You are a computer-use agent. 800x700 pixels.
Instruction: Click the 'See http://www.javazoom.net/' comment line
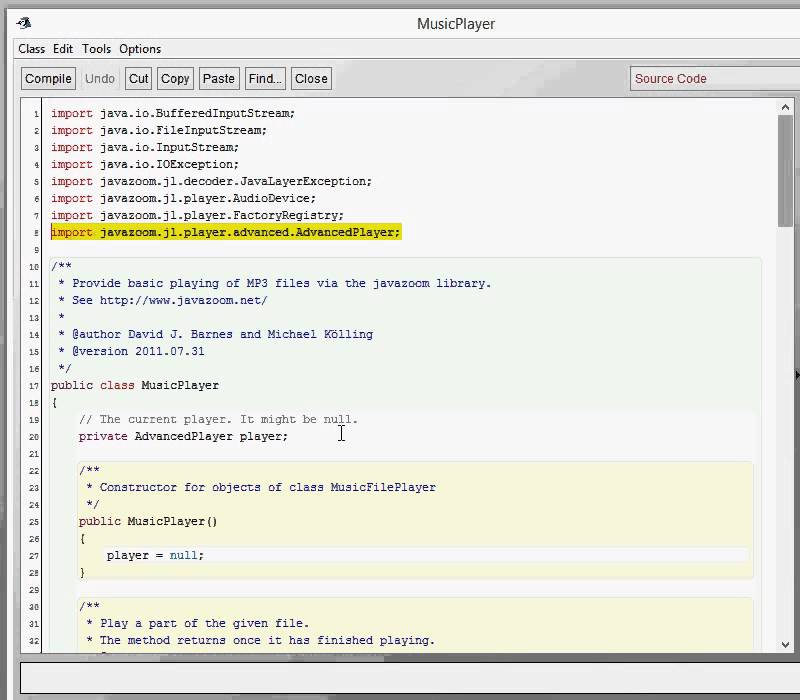pyautogui.click(x=163, y=300)
